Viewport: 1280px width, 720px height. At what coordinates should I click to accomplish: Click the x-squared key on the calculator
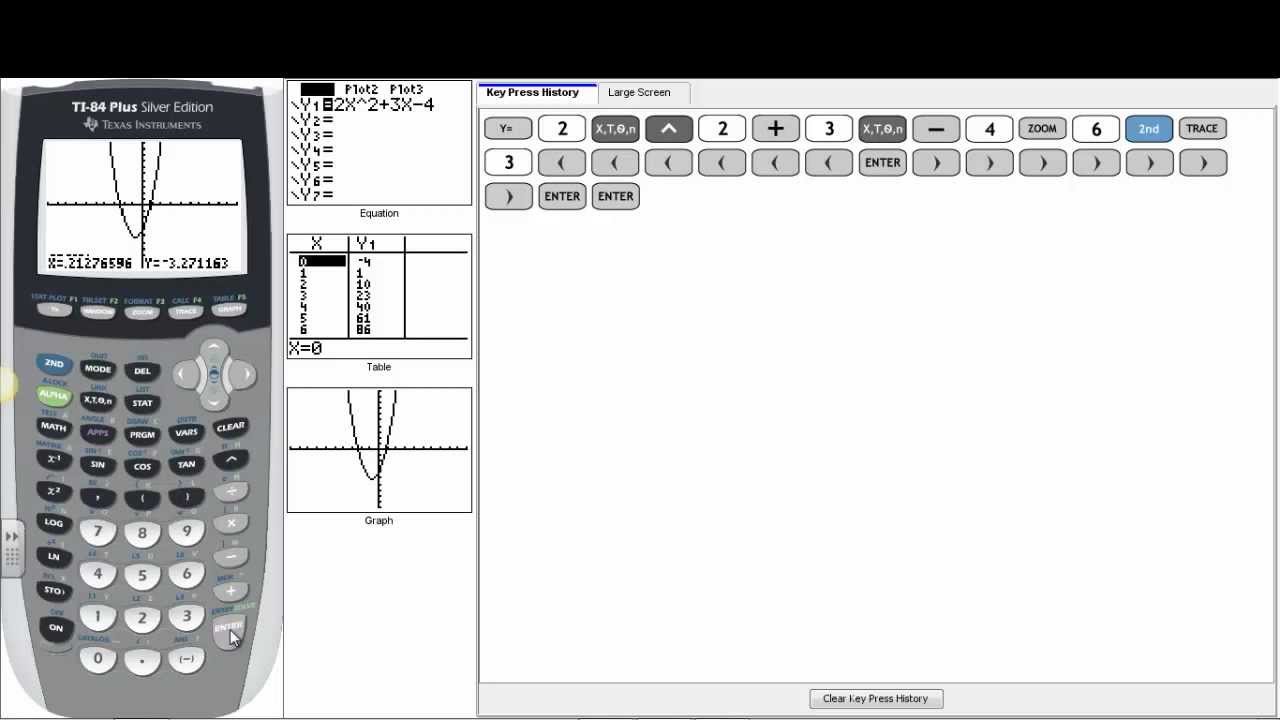tap(54, 491)
